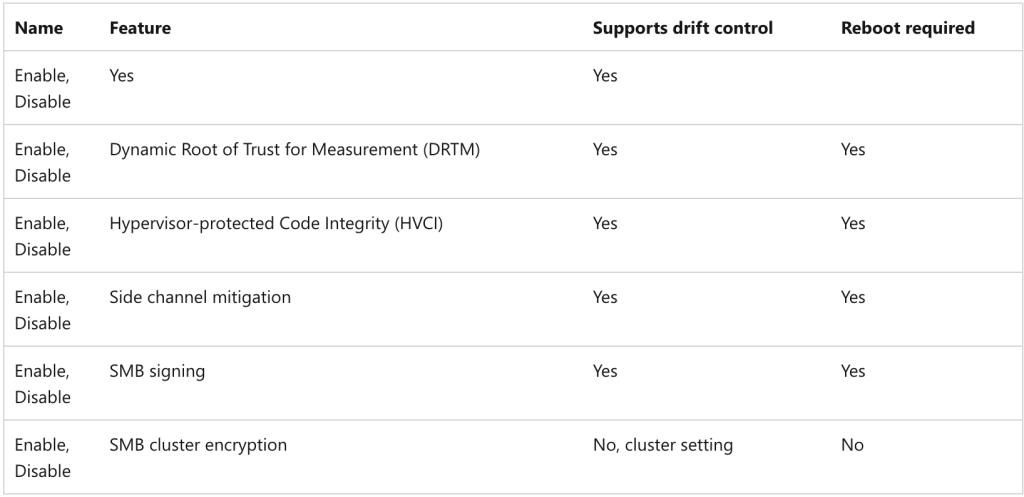Select 'Enable, Disable' beside SMB cluster encryption
The width and height of the screenshot is (1024, 497).
[42, 457]
